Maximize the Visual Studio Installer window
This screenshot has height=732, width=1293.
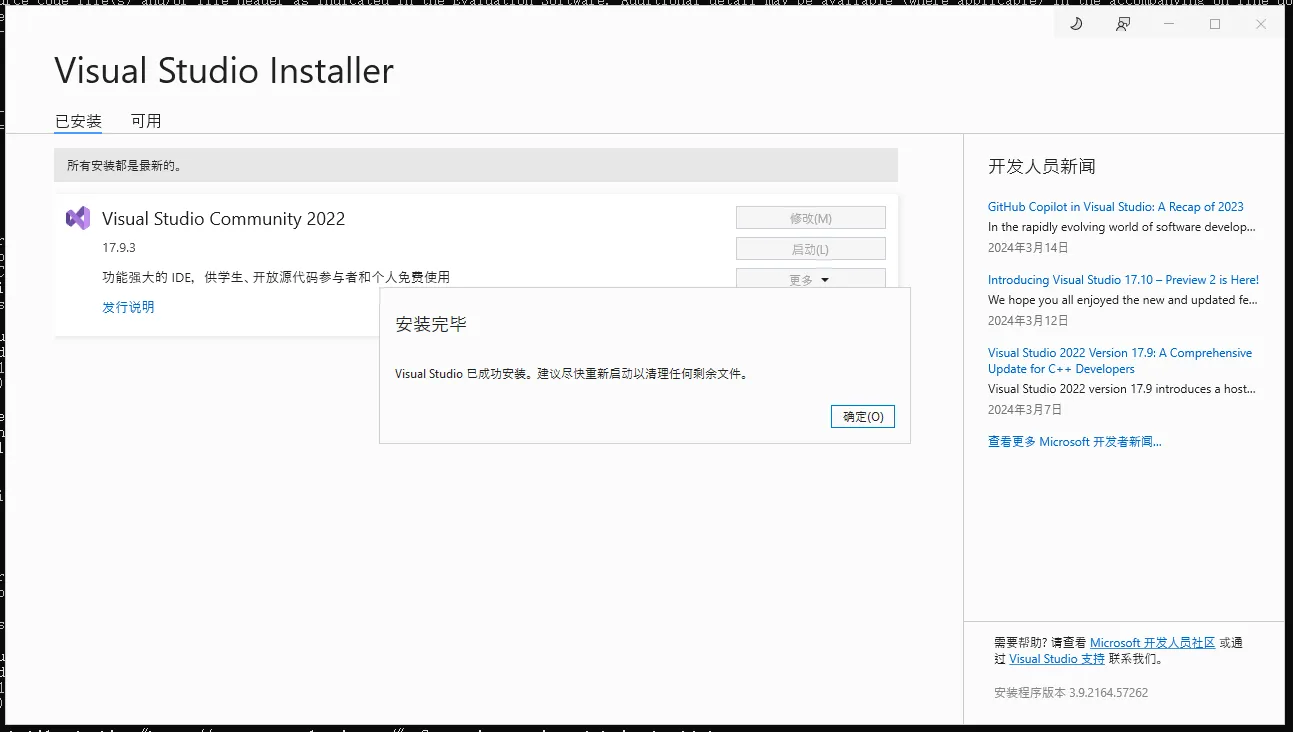pyautogui.click(x=1215, y=24)
